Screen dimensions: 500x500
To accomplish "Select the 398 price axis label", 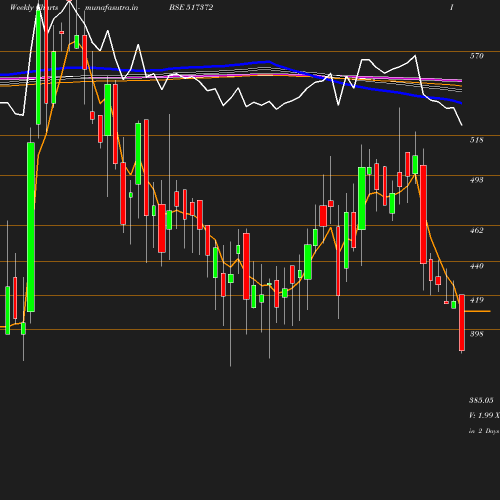I will (476, 334).
